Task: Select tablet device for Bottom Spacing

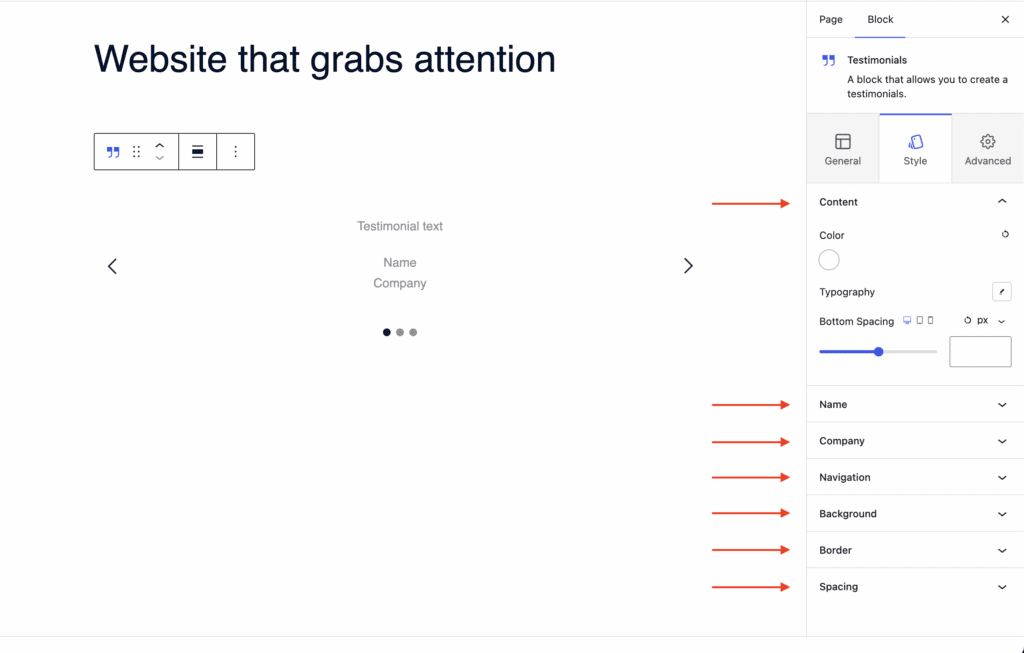Action: (x=919, y=321)
